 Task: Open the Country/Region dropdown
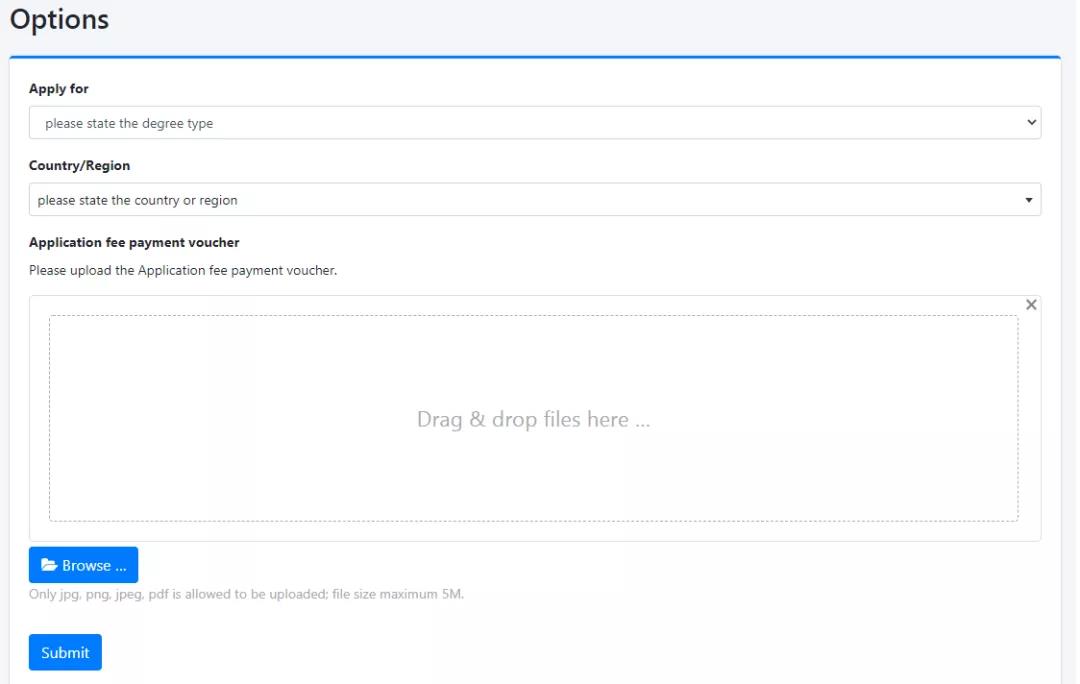[534, 200]
